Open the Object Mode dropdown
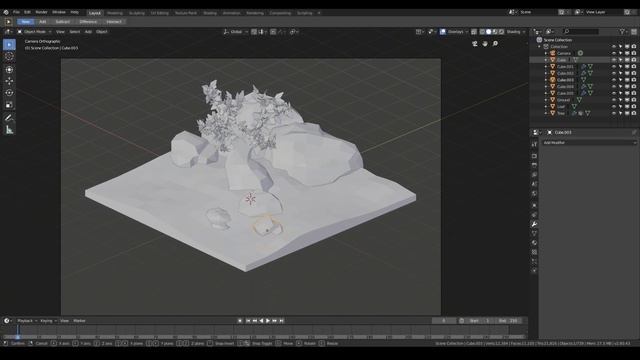Screen dimensions: 640x360 click(x=35, y=31)
